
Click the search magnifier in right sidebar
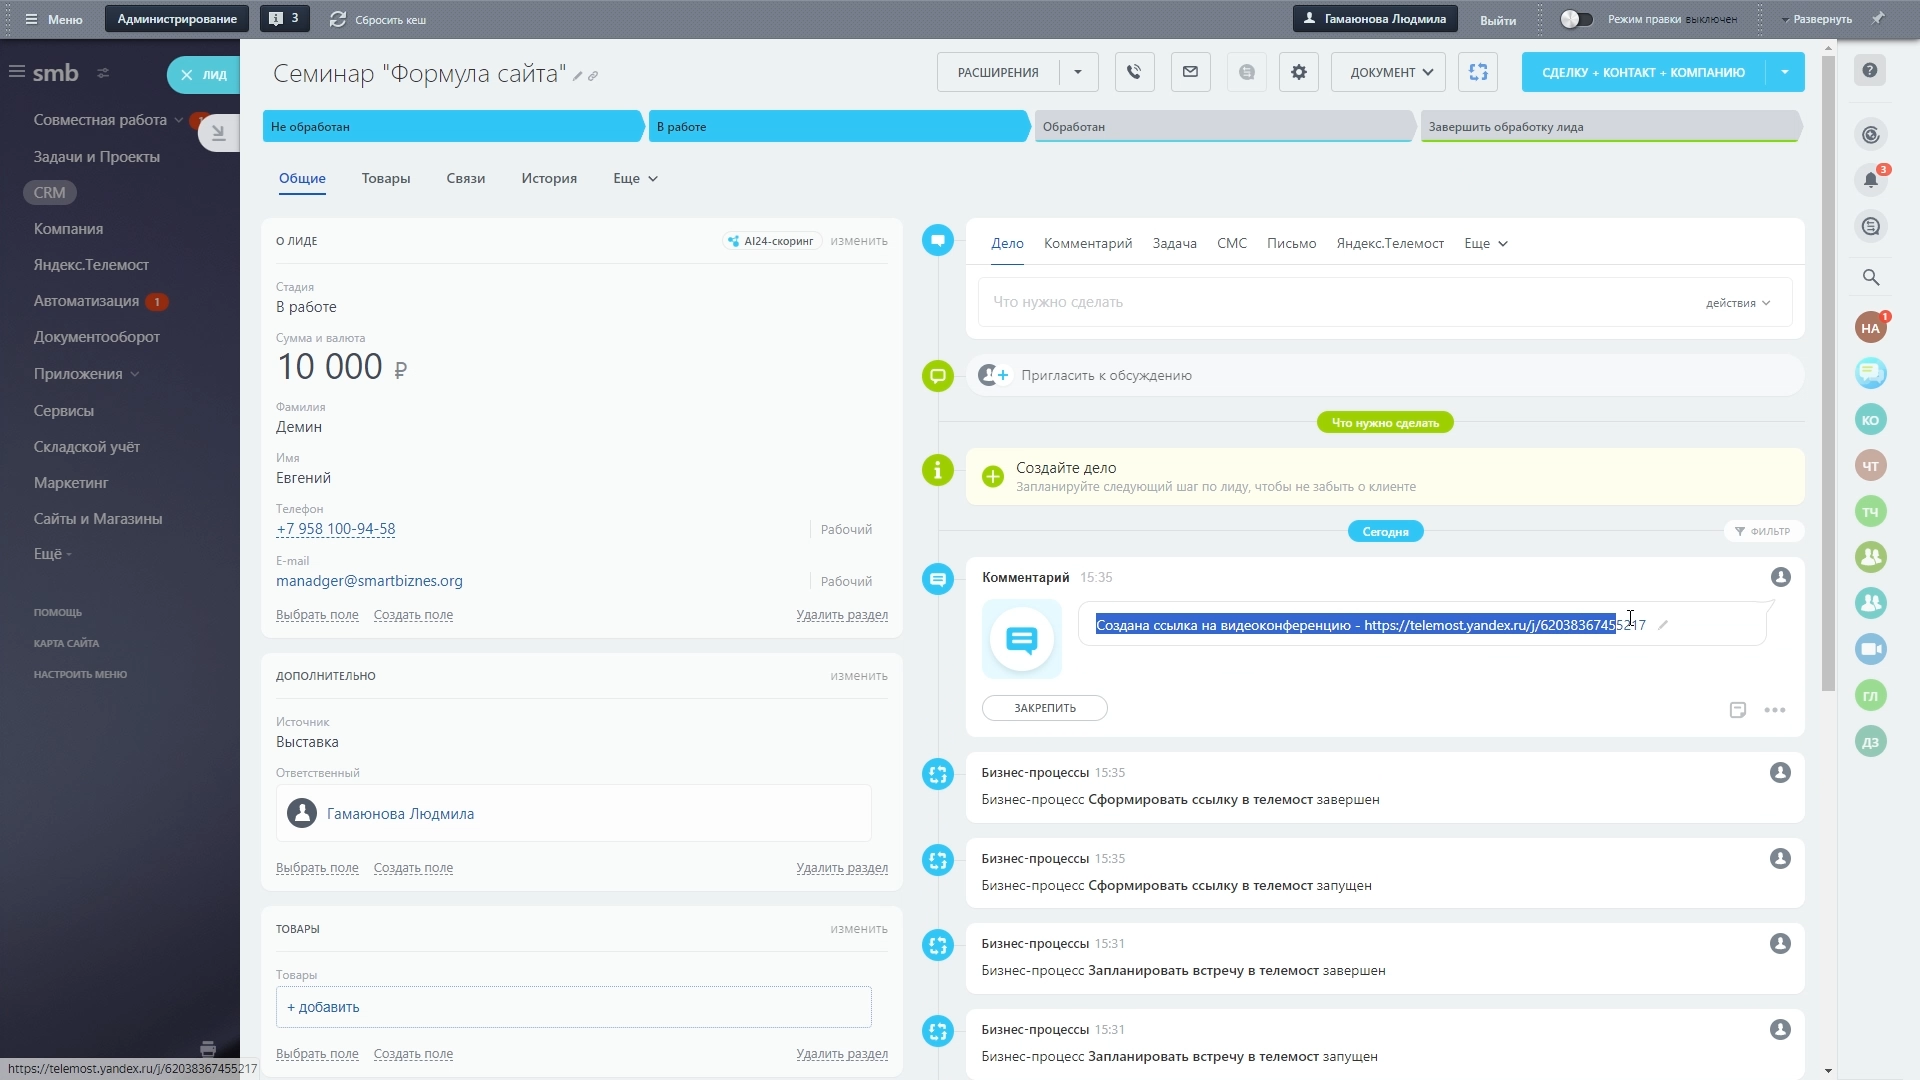1871,278
